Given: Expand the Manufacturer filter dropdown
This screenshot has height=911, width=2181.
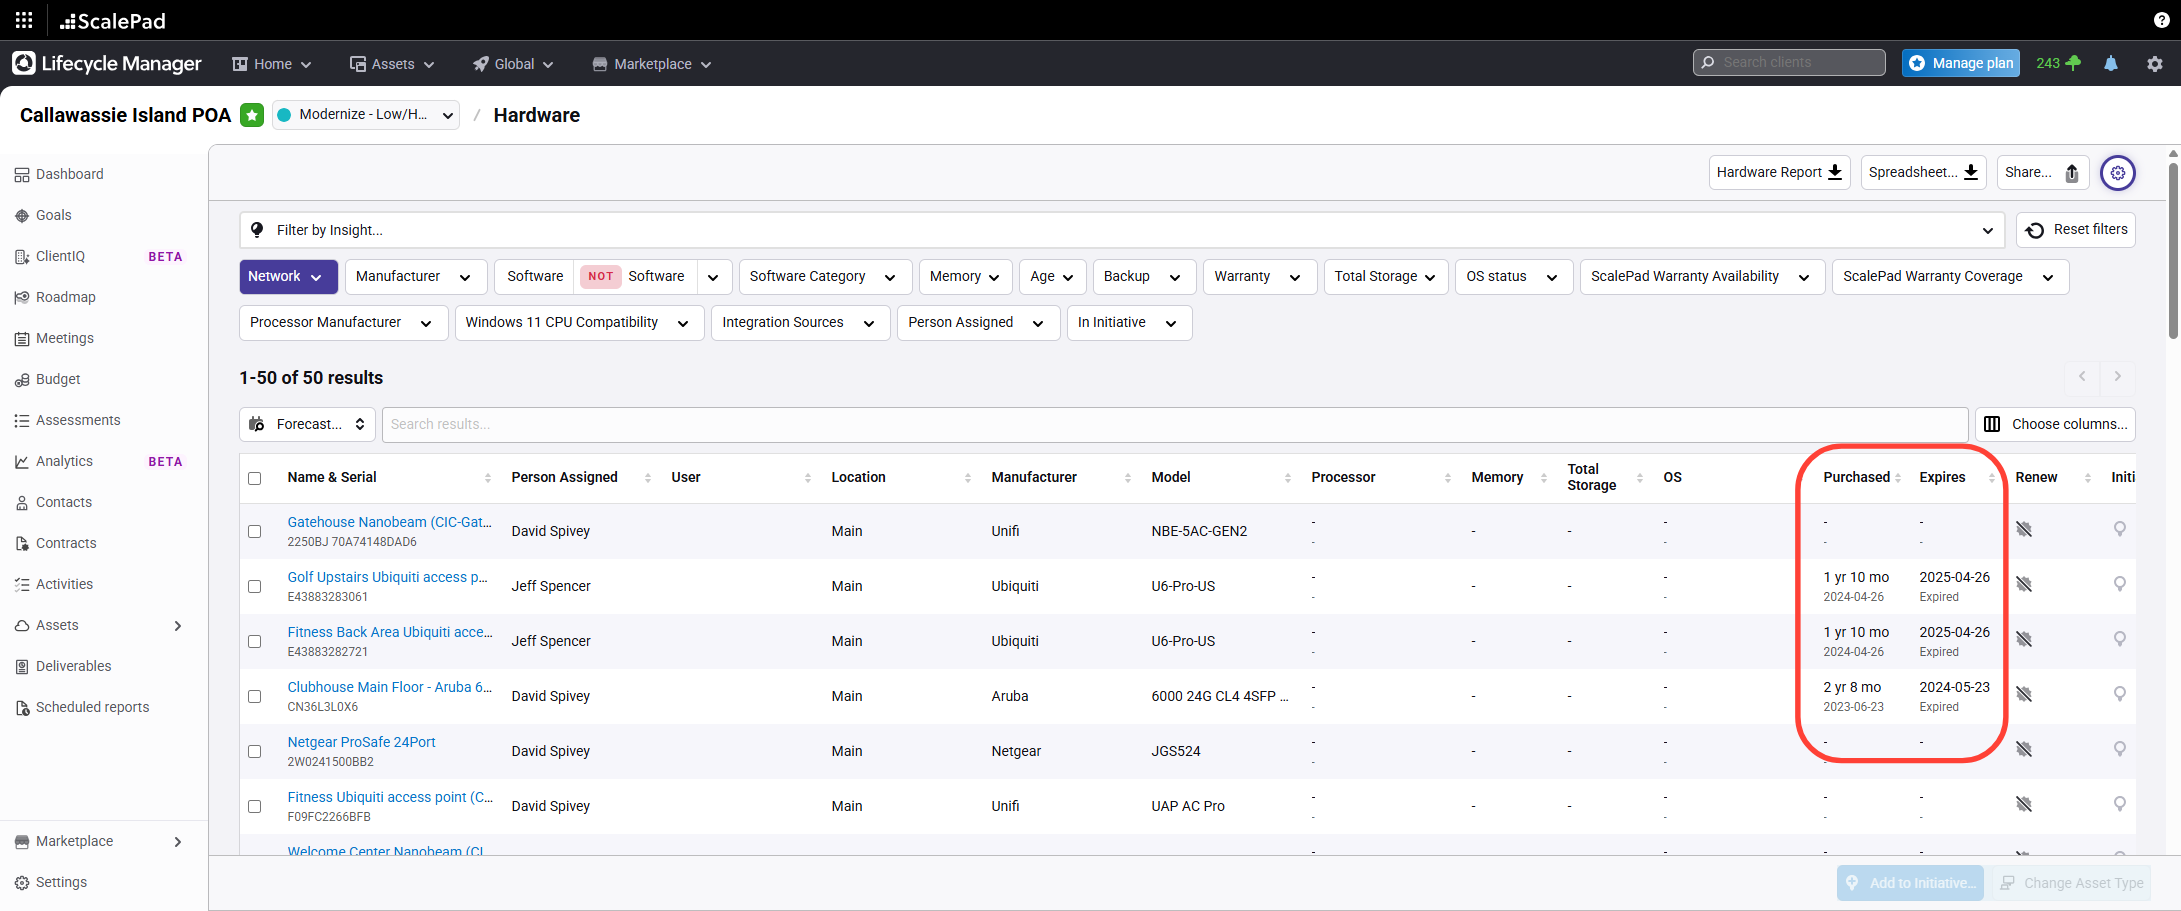Looking at the screenshot, I should click(x=415, y=277).
